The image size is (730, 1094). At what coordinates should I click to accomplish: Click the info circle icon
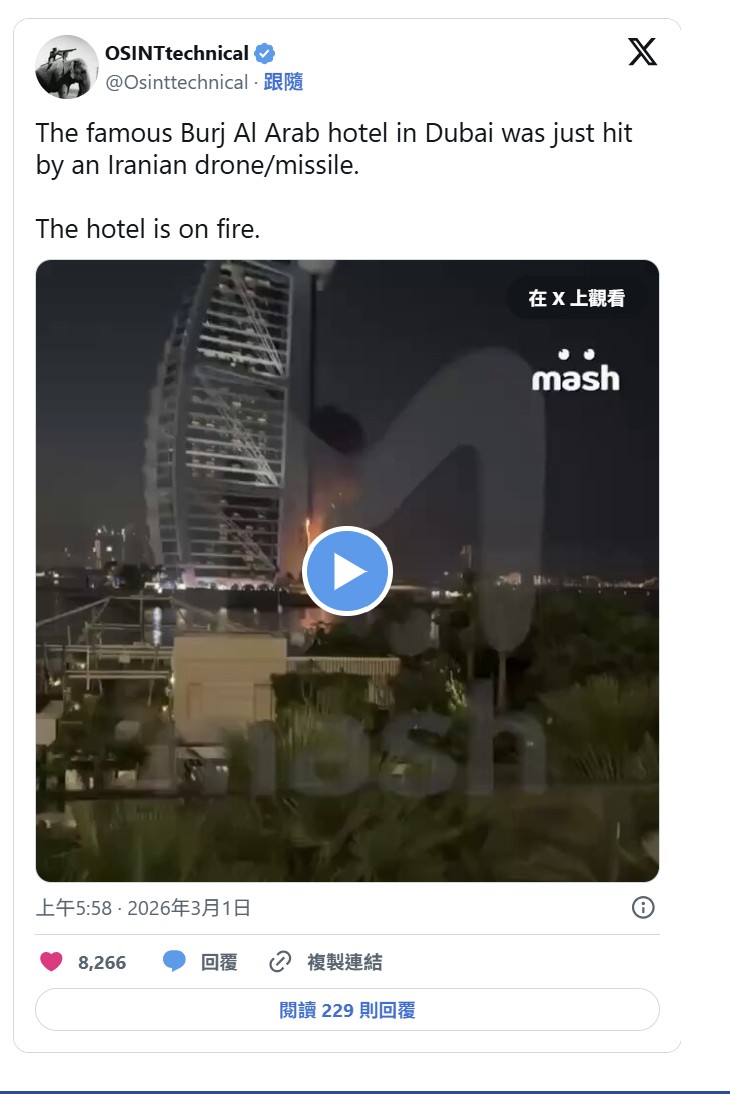point(643,907)
